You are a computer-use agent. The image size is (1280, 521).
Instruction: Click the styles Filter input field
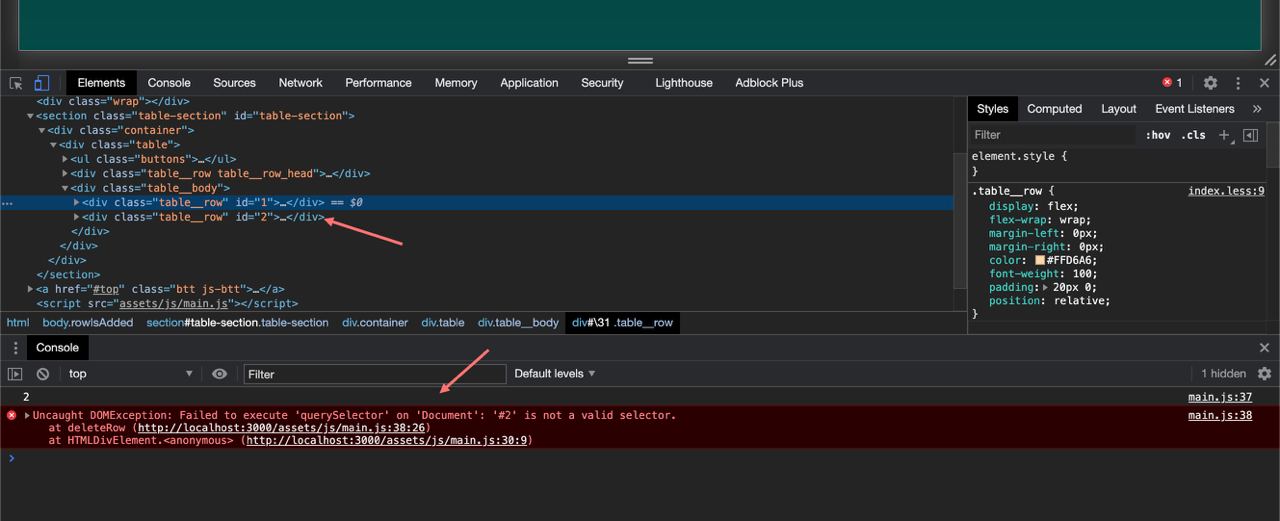click(1055, 135)
